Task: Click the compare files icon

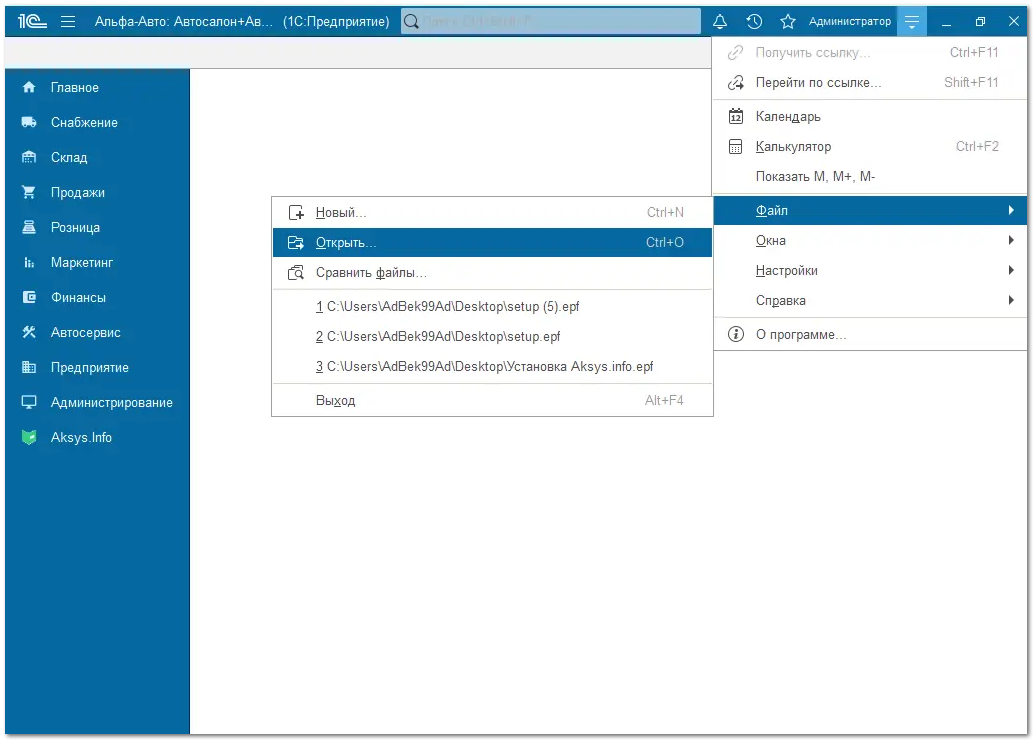Action: pos(296,273)
